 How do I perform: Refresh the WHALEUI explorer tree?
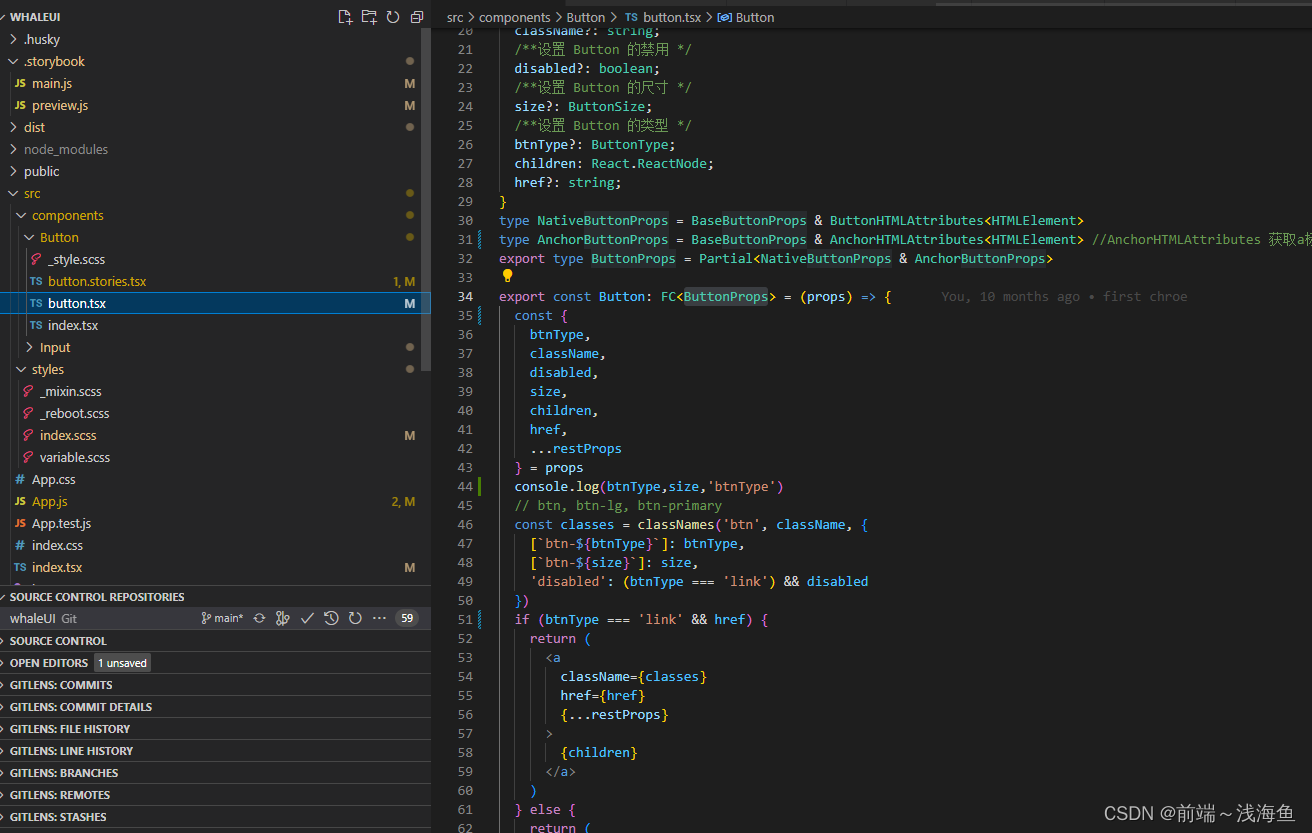tap(393, 17)
